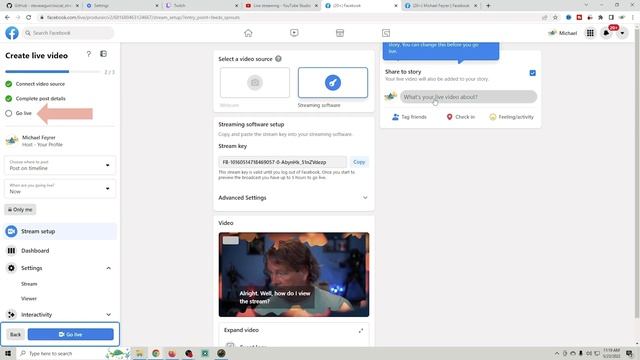
Task: Open the Watch video icon in top navigation
Action: click(x=294, y=33)
